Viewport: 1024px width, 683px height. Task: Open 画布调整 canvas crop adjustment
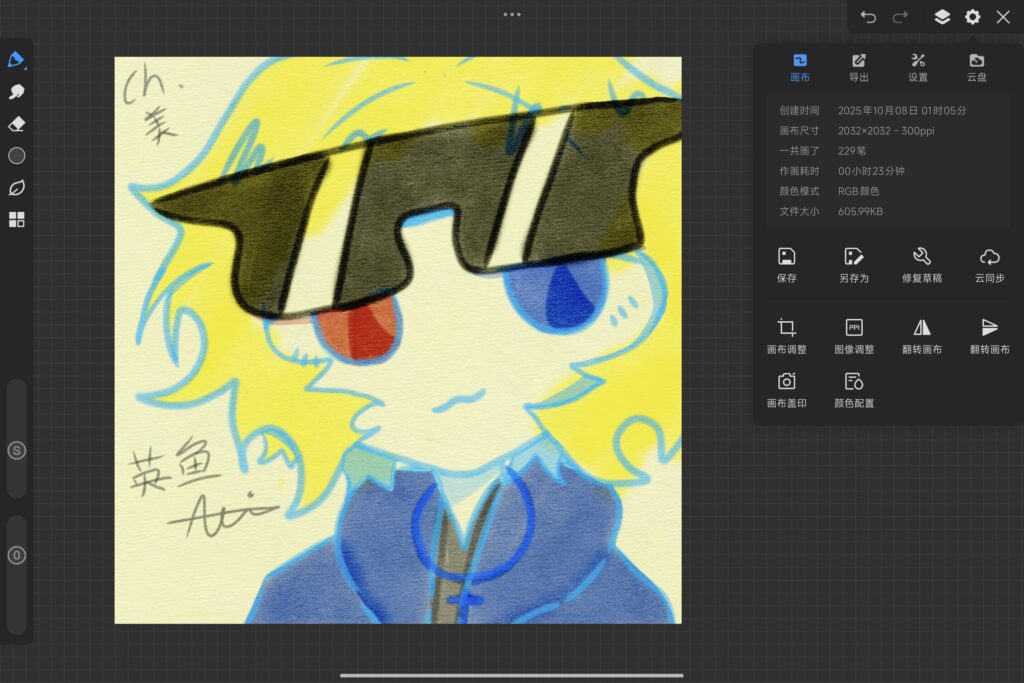pos(787,335)
